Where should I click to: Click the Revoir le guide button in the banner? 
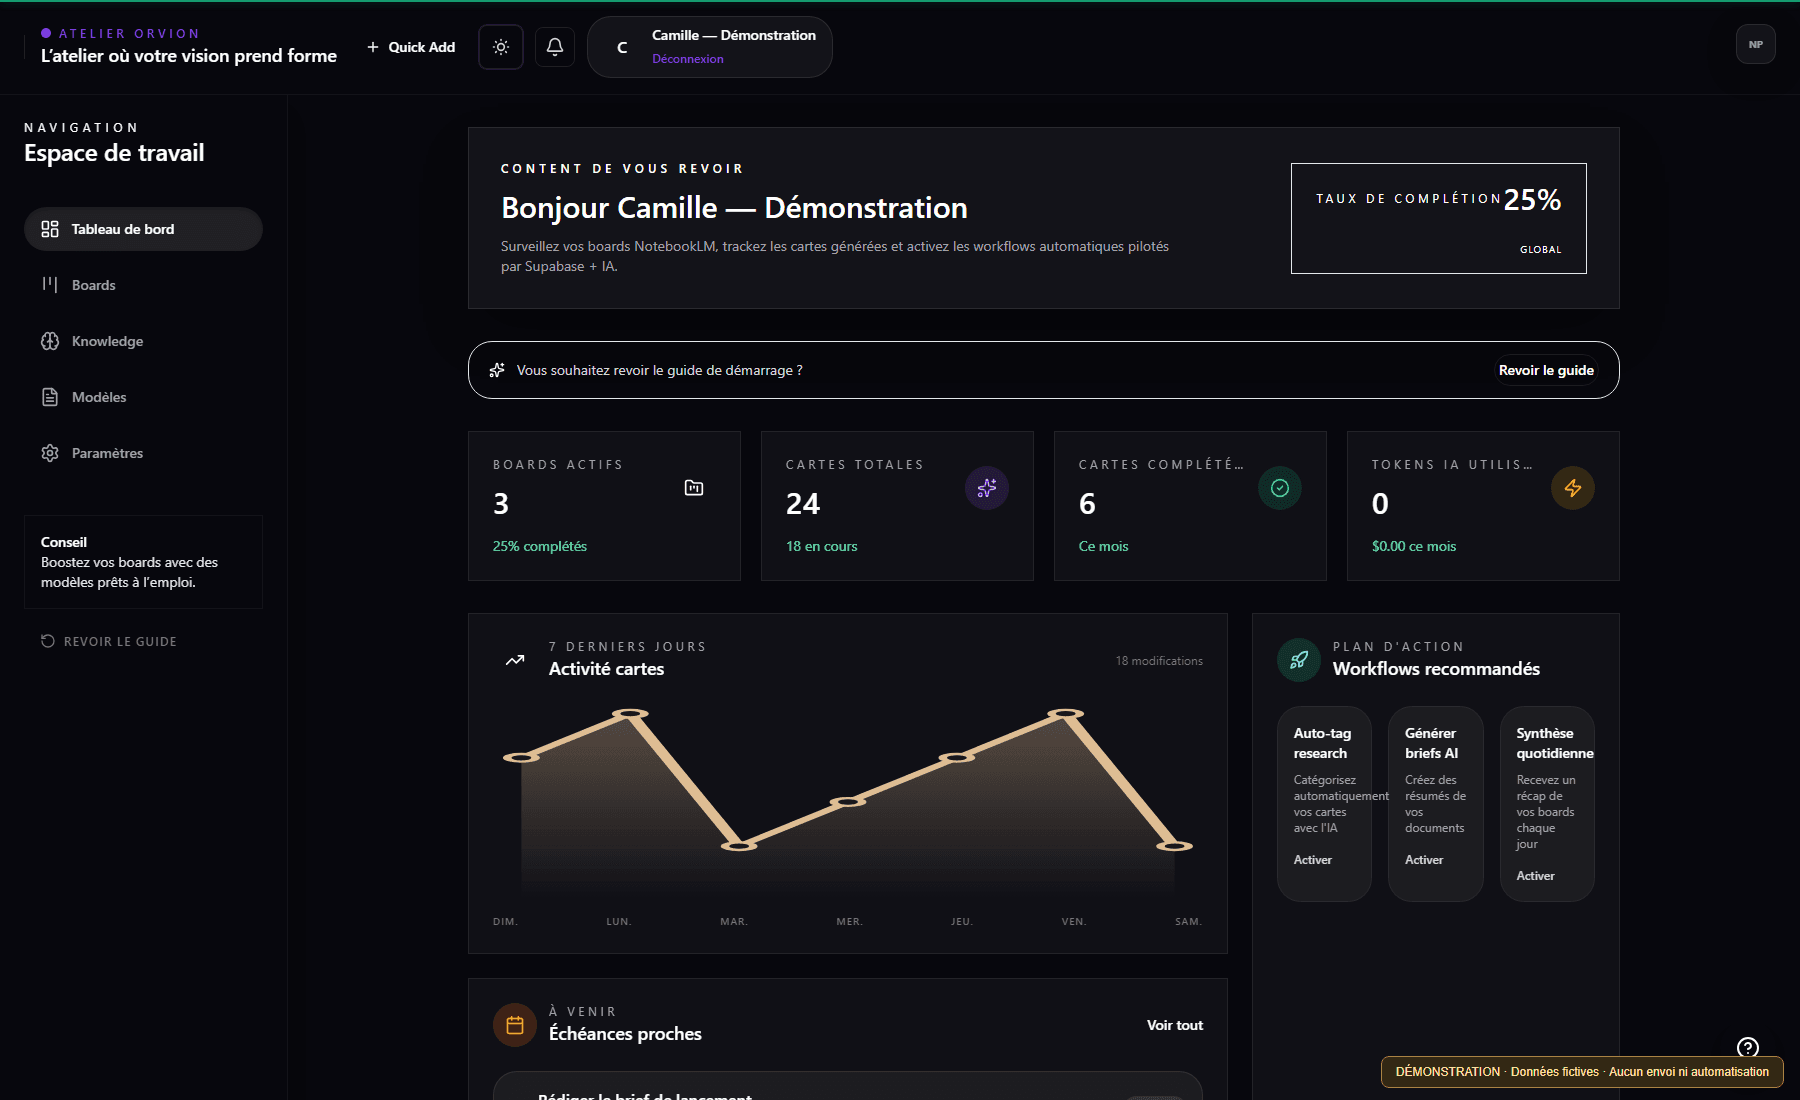pyautogui.click(x=1546, y=370)
